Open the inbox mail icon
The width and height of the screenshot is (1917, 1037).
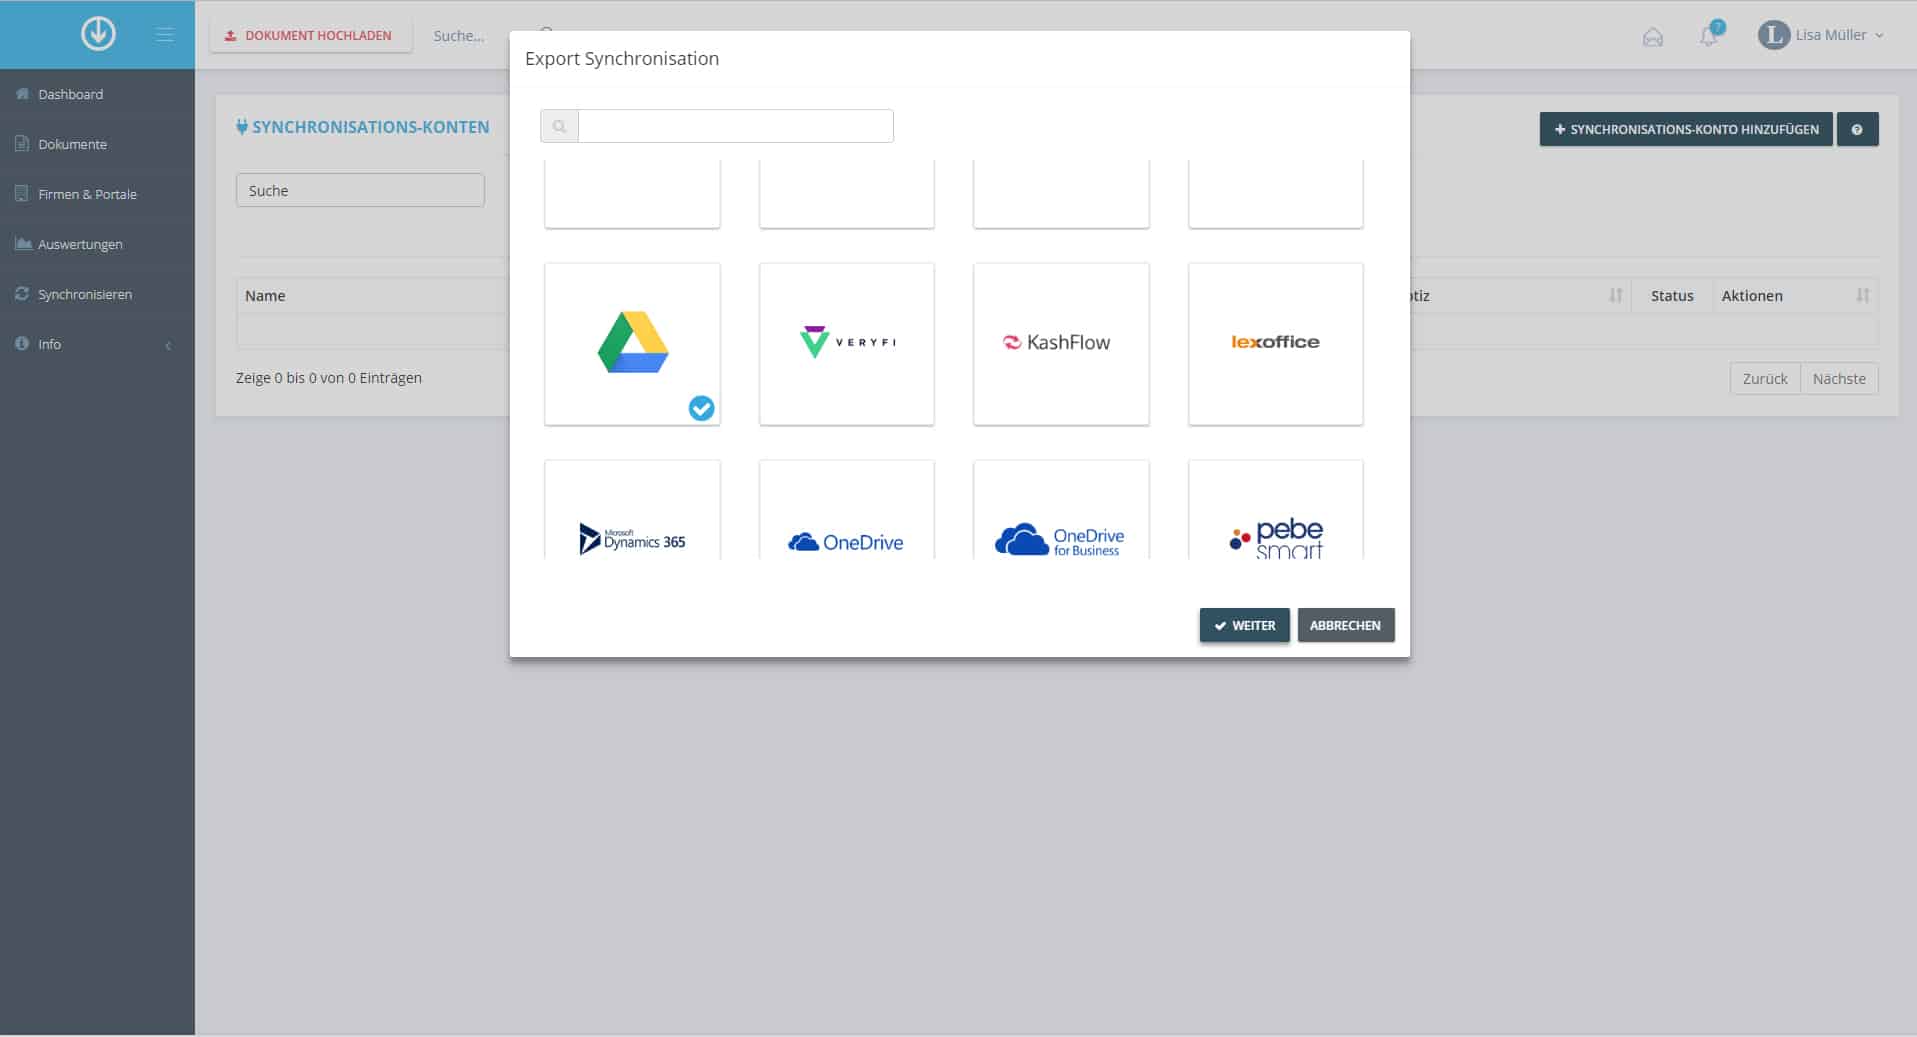pos(1653,37)
